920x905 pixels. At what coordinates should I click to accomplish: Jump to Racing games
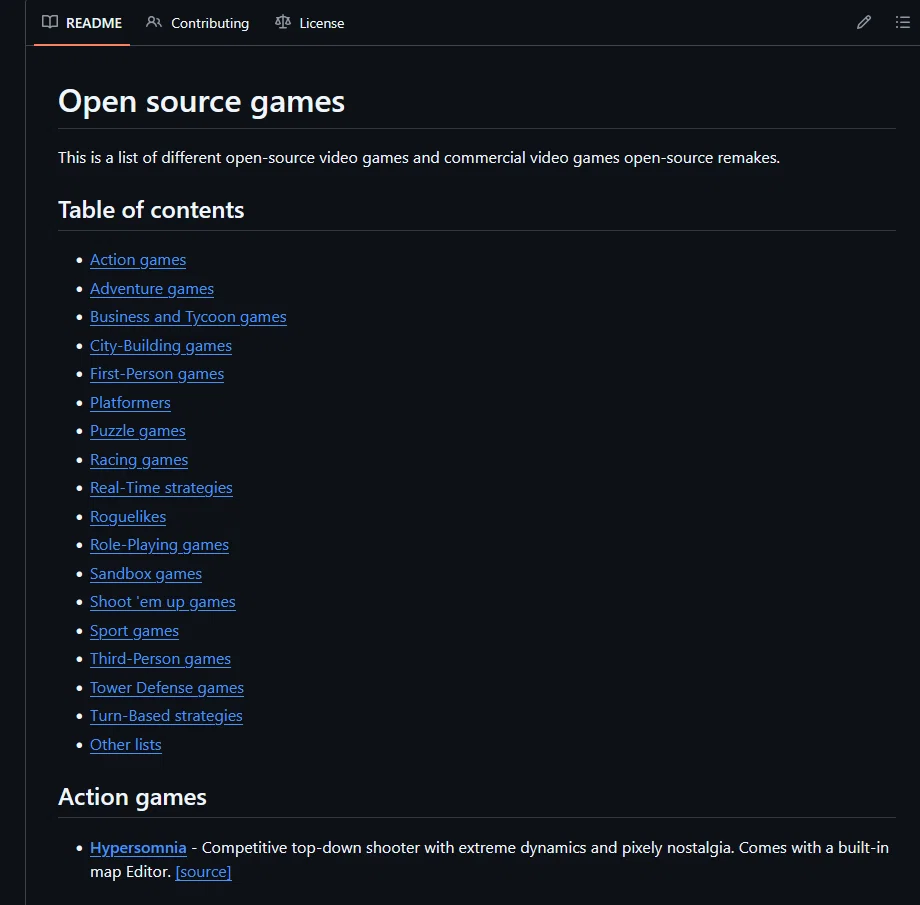coord(139,460)
